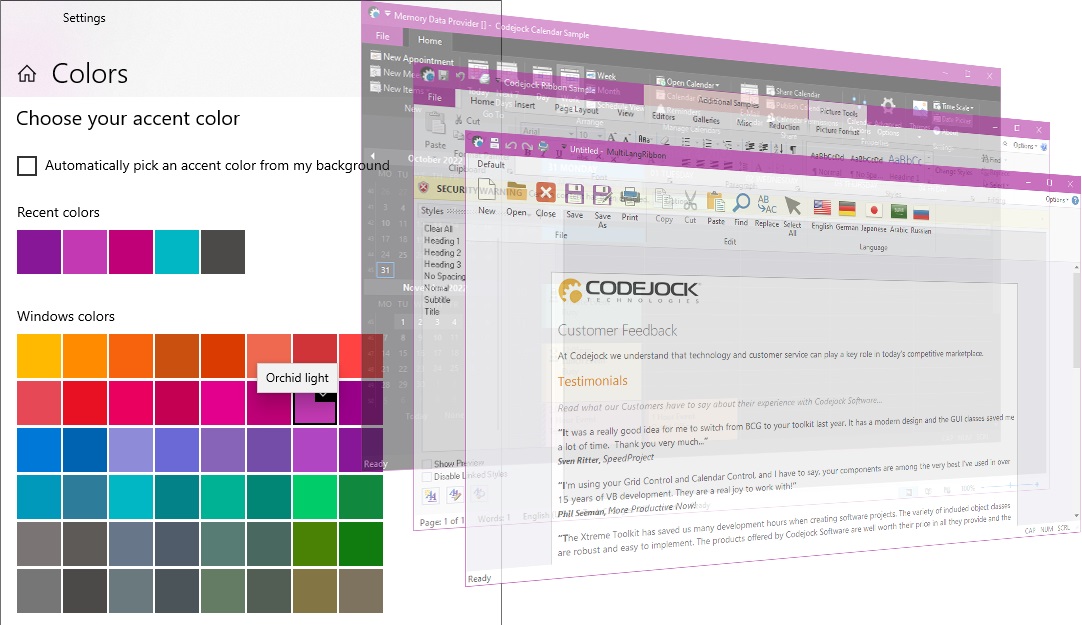Click the red Close document icon
Image resolution: width=1082 pixels, height=625 pixels.
pyautogui.click(x=545, y=192)
